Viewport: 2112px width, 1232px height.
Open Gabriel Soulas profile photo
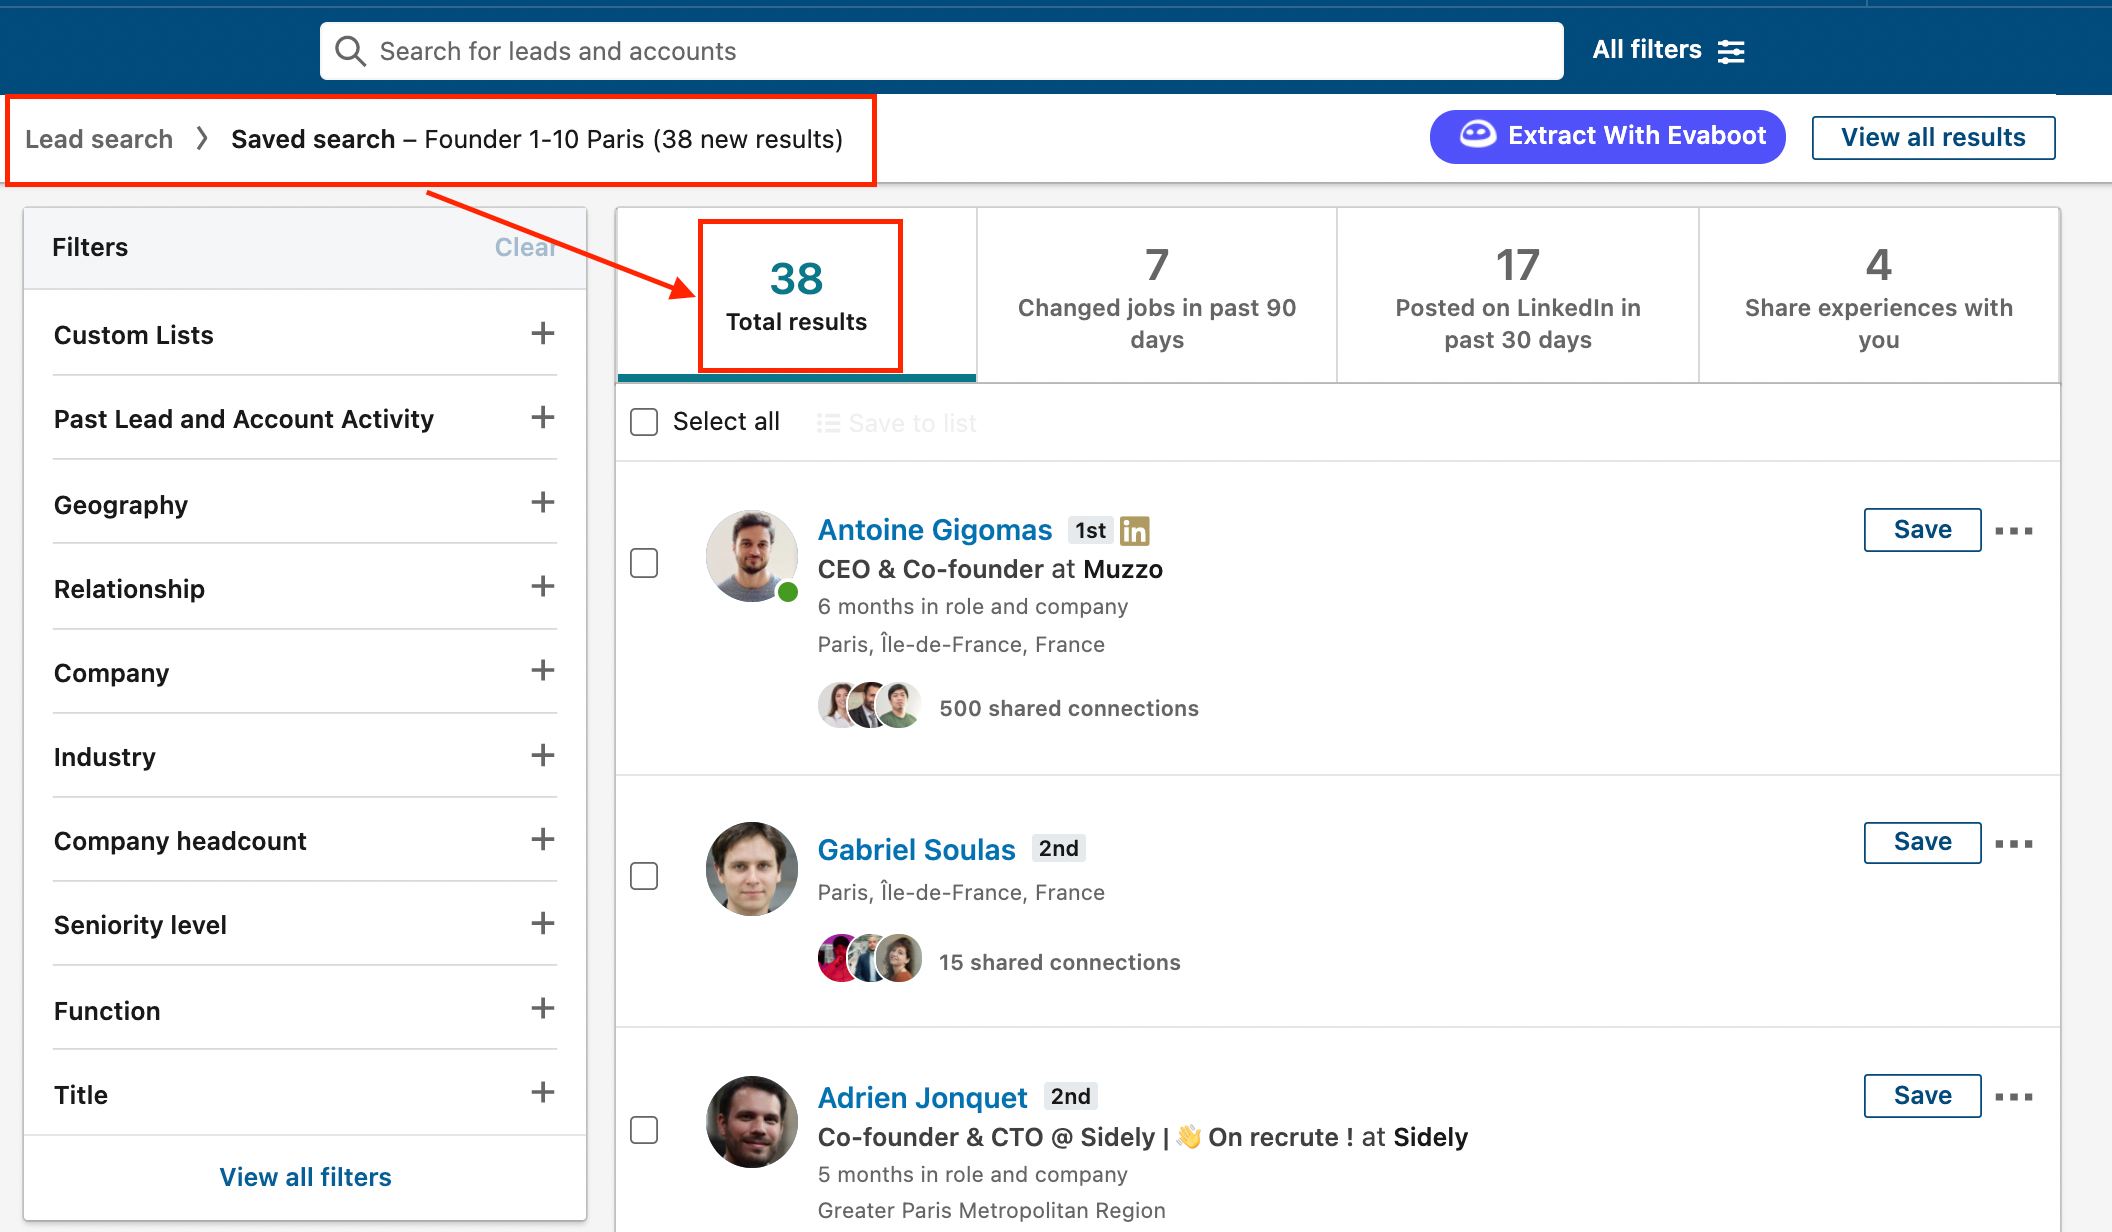tap(752, 868)
